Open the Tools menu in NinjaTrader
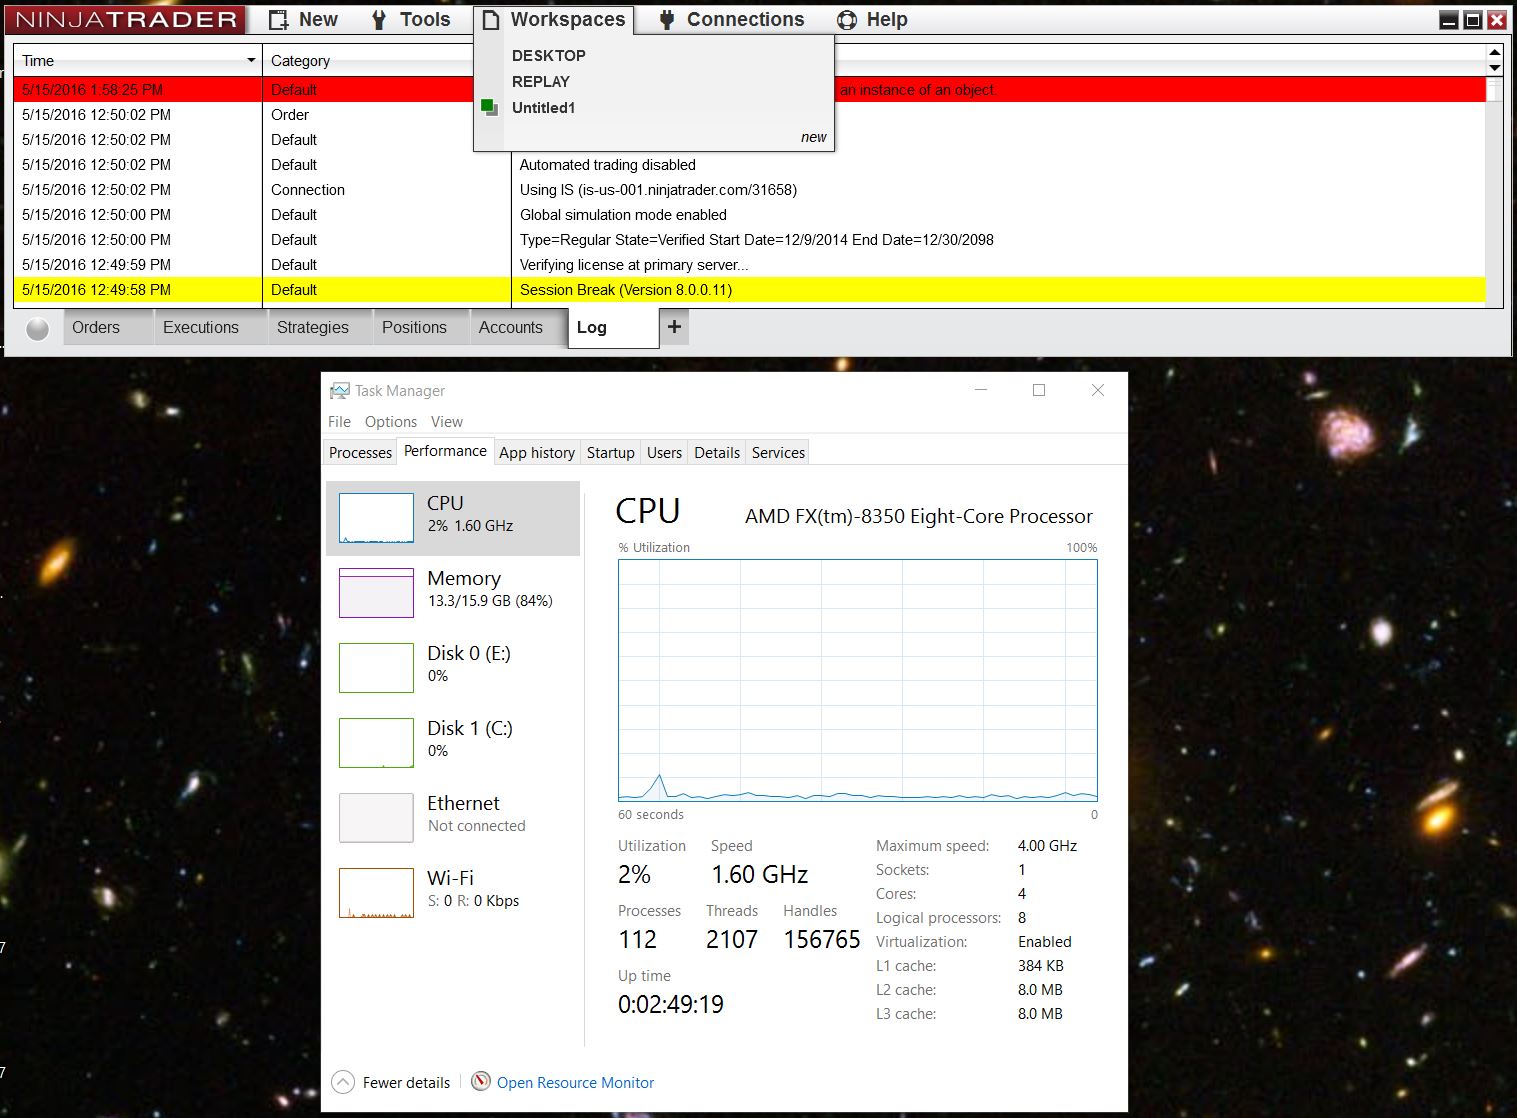The height and width of the screenshot is (1118, 1517). pyautogui.click(x=411, y=19)
